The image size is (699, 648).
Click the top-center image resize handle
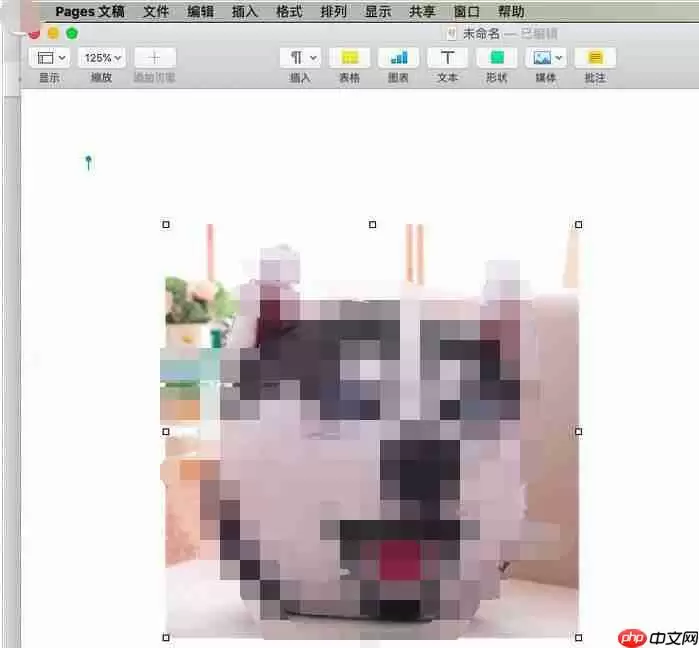(x=373, y=225)
